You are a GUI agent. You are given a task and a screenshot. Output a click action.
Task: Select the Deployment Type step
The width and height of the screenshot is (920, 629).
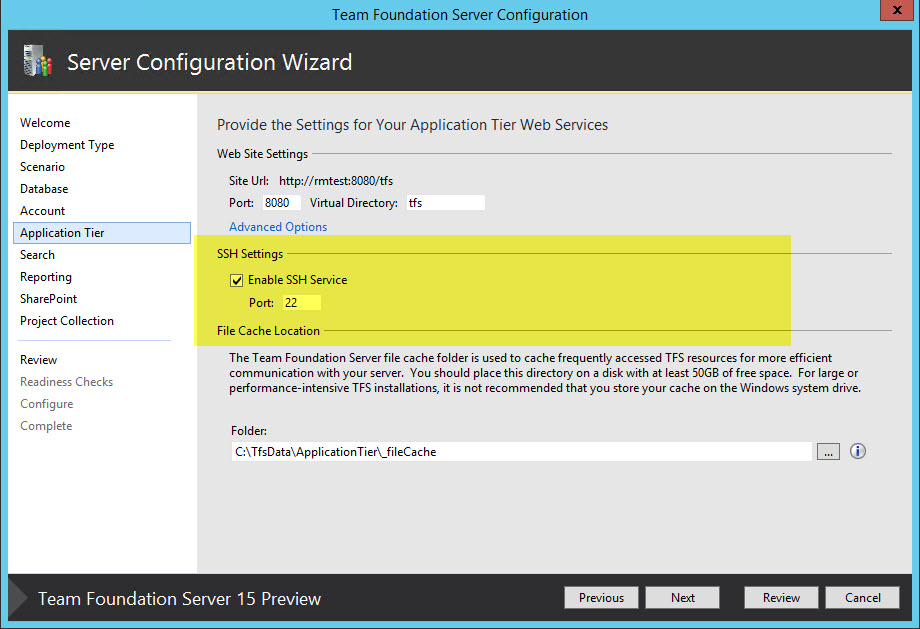67,145
